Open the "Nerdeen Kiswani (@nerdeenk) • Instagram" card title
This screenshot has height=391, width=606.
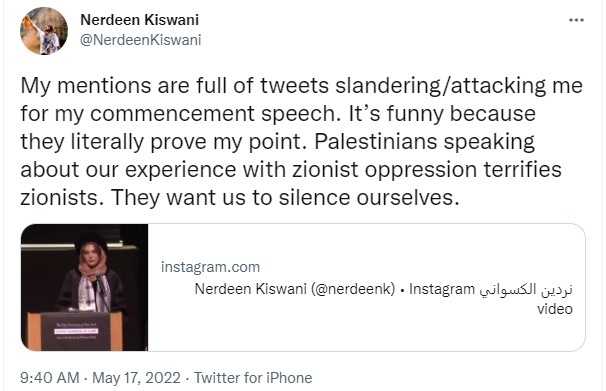pyautogui.click(x=334, y=289)
